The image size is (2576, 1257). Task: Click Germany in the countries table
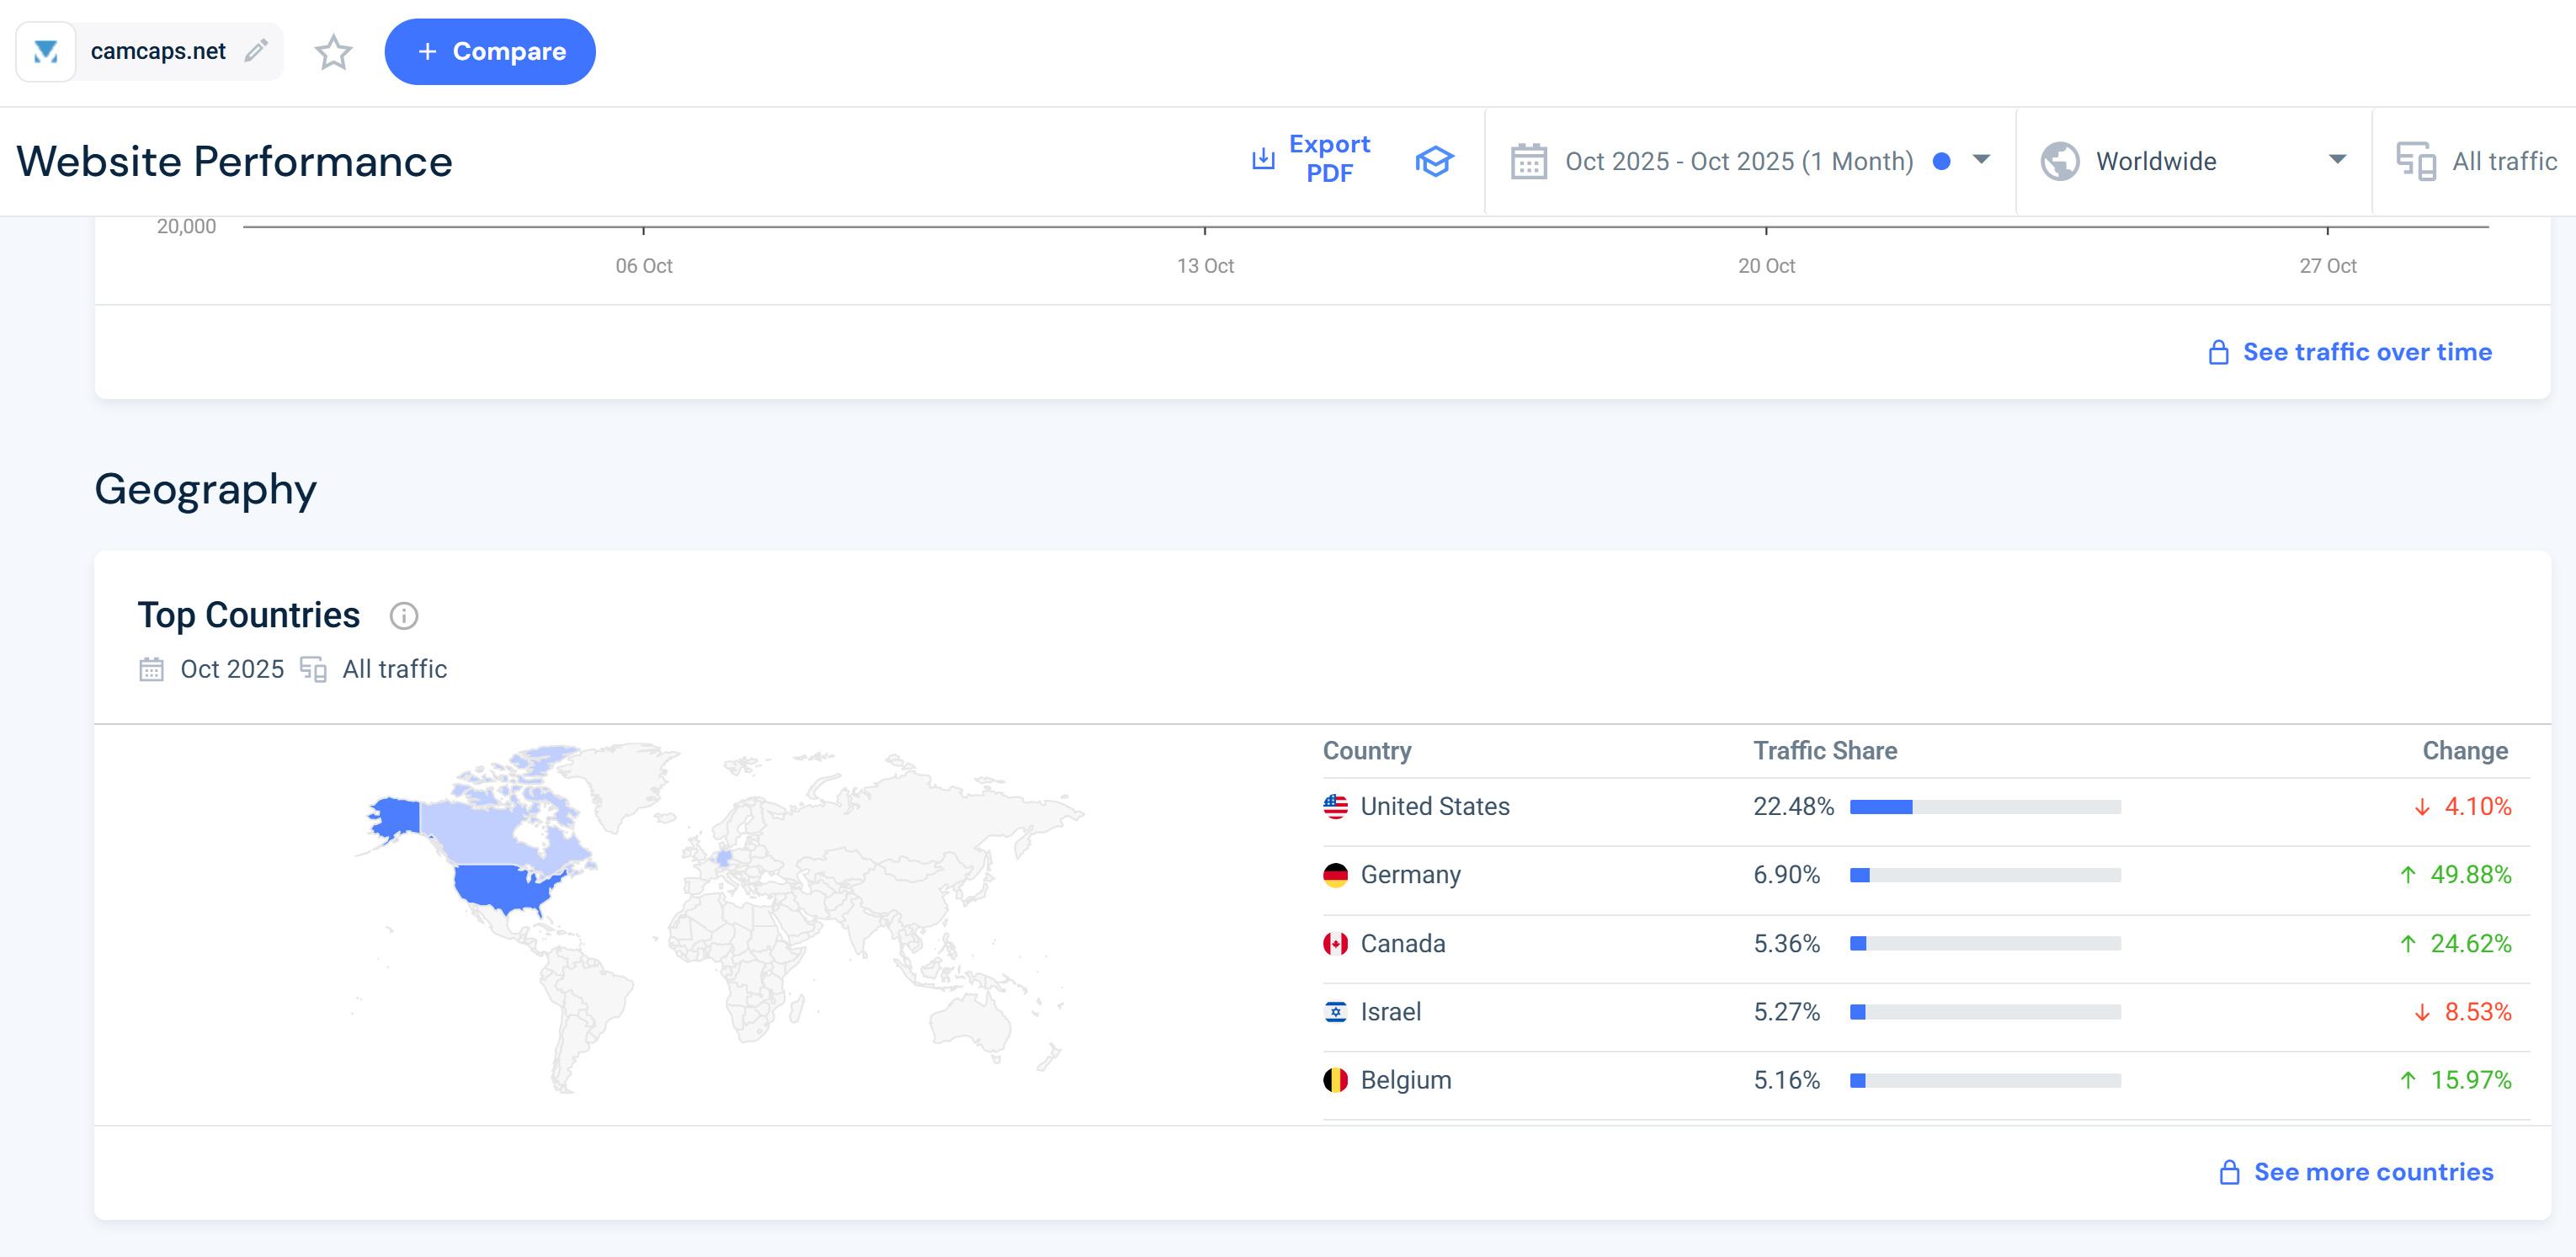tap(1410, 875)
